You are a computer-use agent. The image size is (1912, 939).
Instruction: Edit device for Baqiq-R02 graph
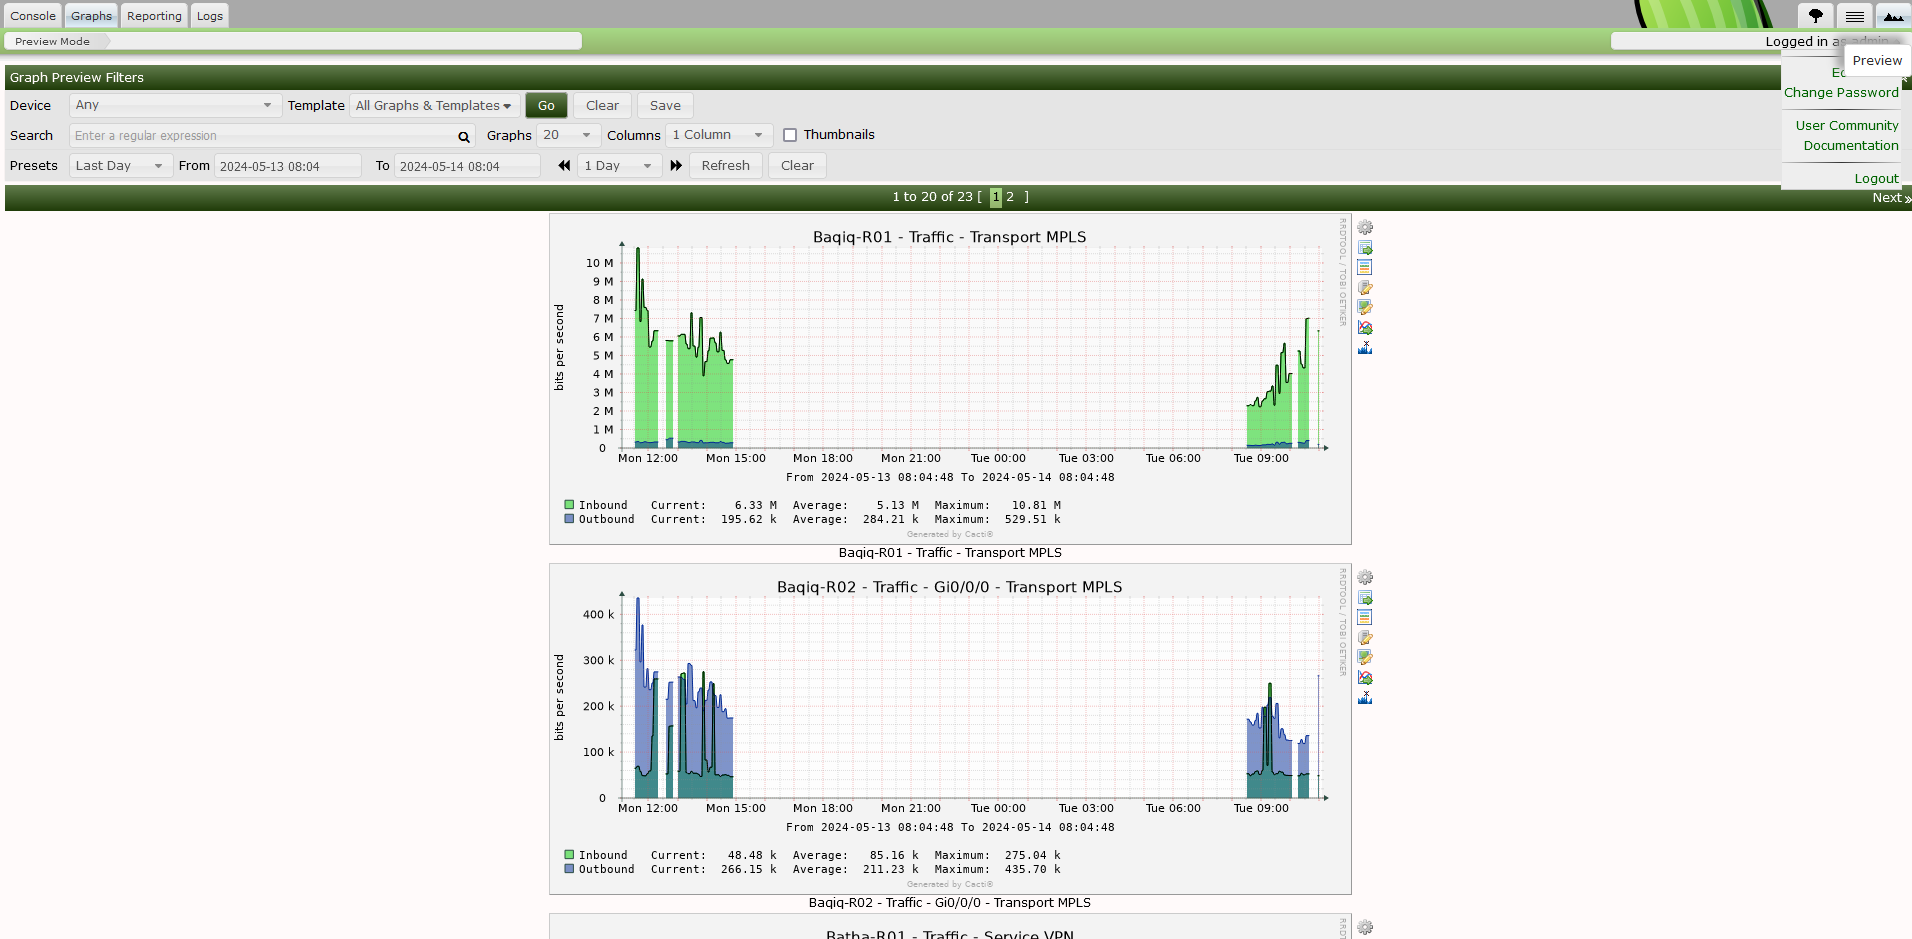tap(1365, 638)
